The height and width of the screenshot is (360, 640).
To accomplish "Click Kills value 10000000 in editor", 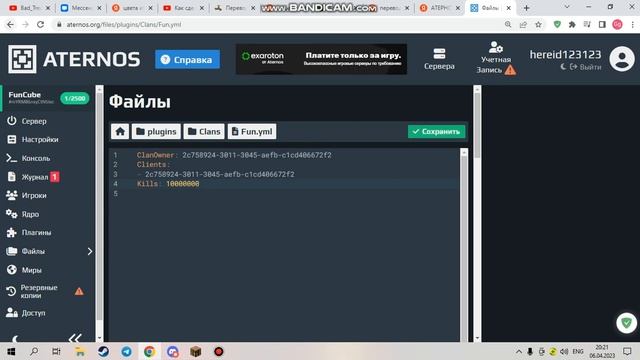I will tap(182, 184).
